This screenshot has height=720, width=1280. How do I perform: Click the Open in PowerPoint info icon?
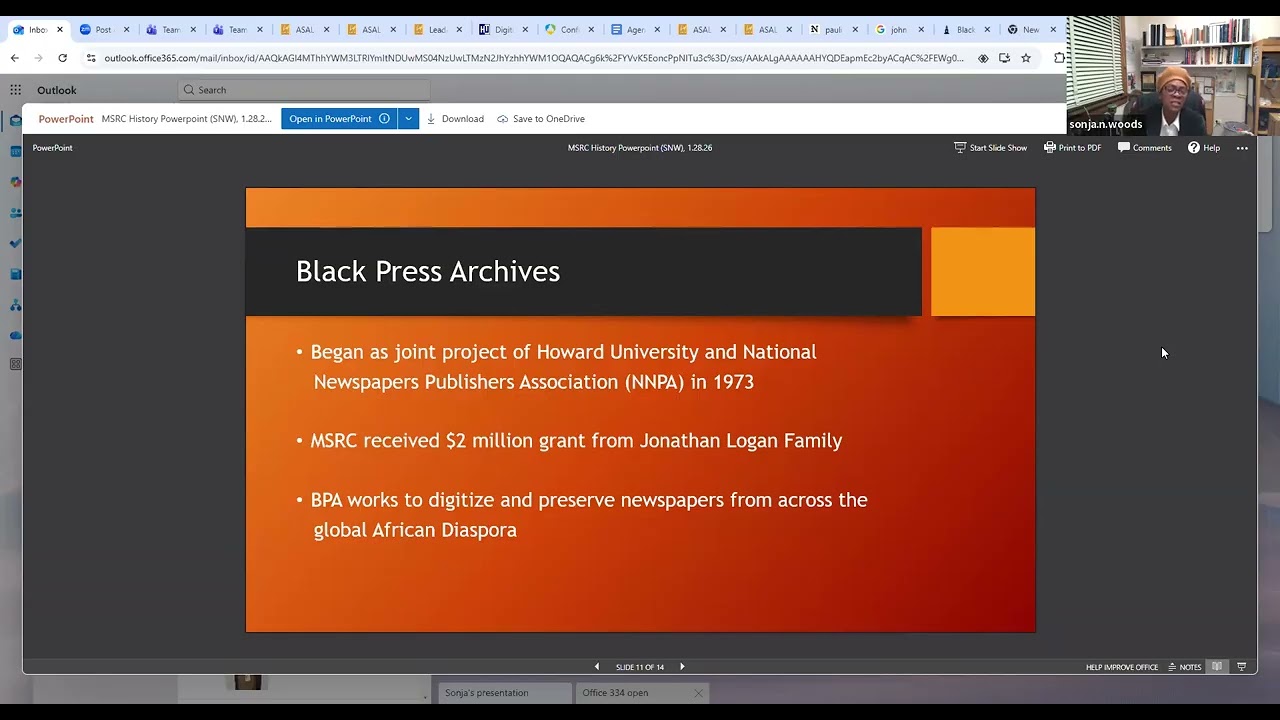384,119
